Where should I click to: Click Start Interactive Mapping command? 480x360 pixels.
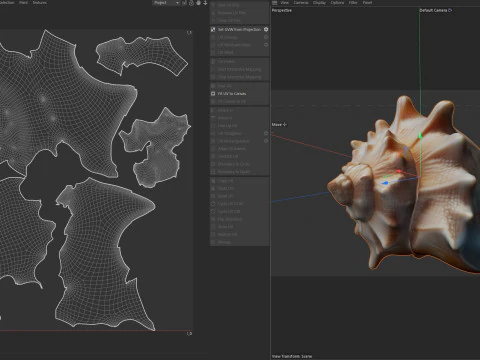click(239, 69)
